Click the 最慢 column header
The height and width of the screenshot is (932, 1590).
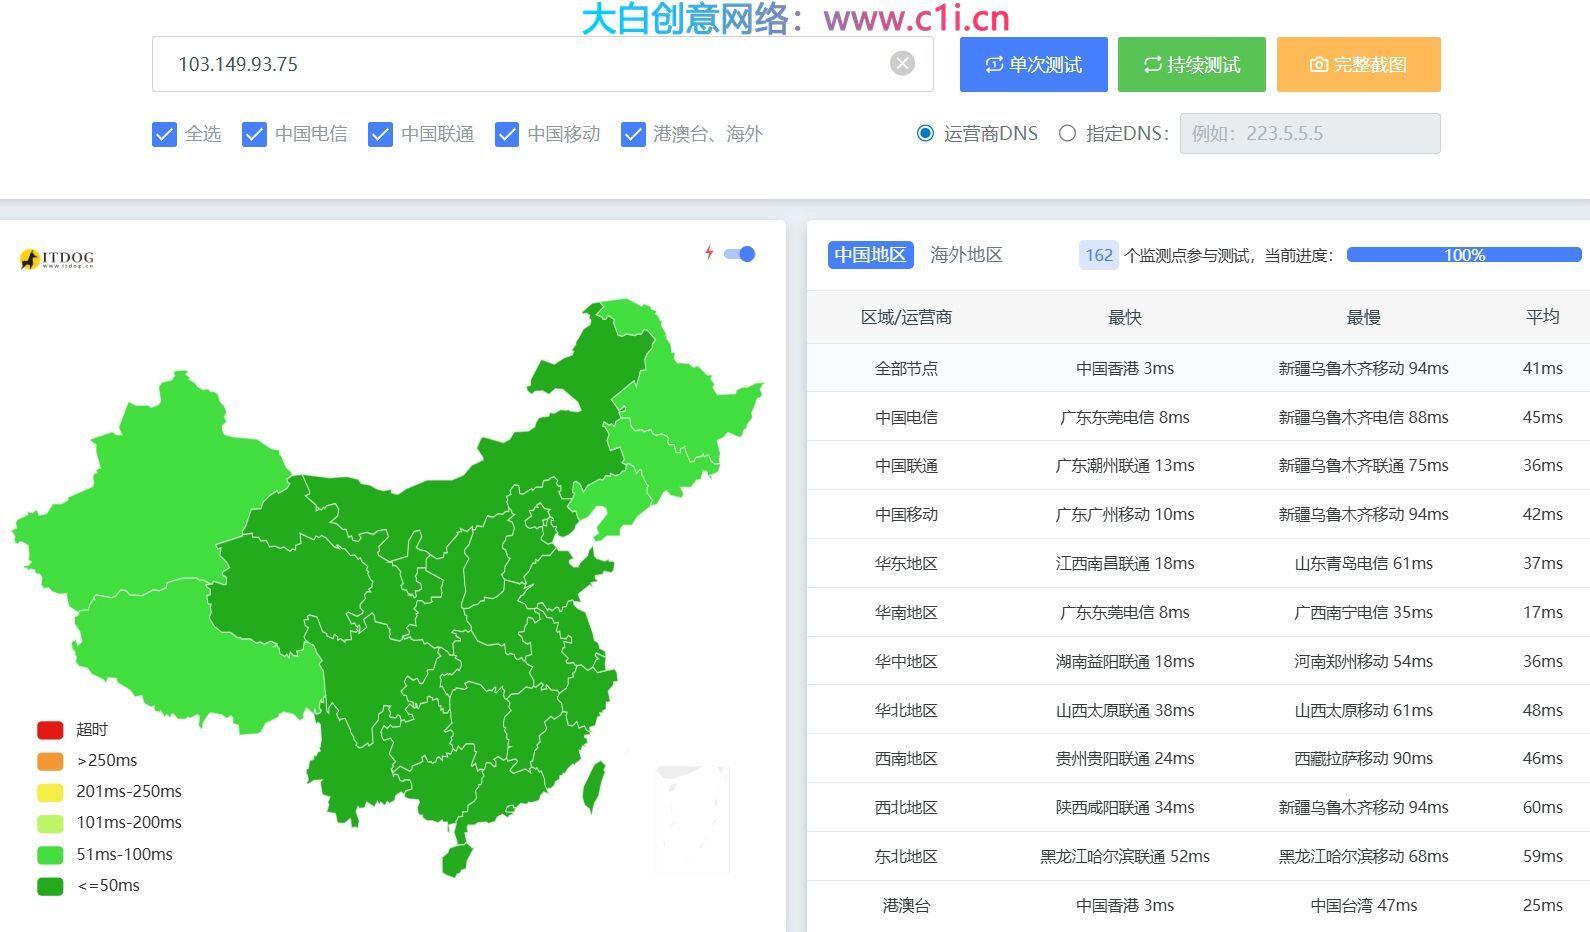coord(1363,317)
